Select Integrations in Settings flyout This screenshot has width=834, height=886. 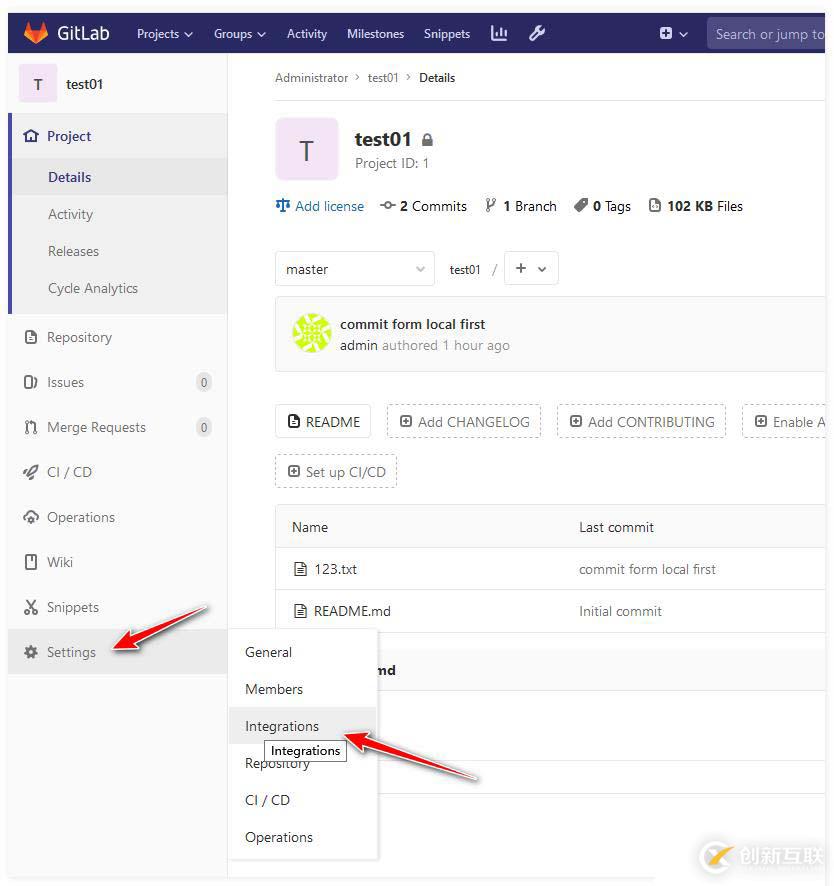302,726
